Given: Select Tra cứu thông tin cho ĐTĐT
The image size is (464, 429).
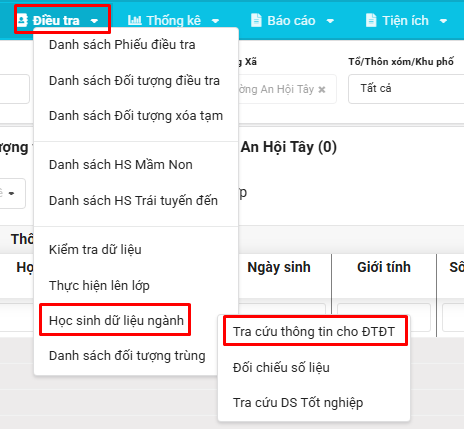Looking at the screenshot, I should [x=315, y=332].
